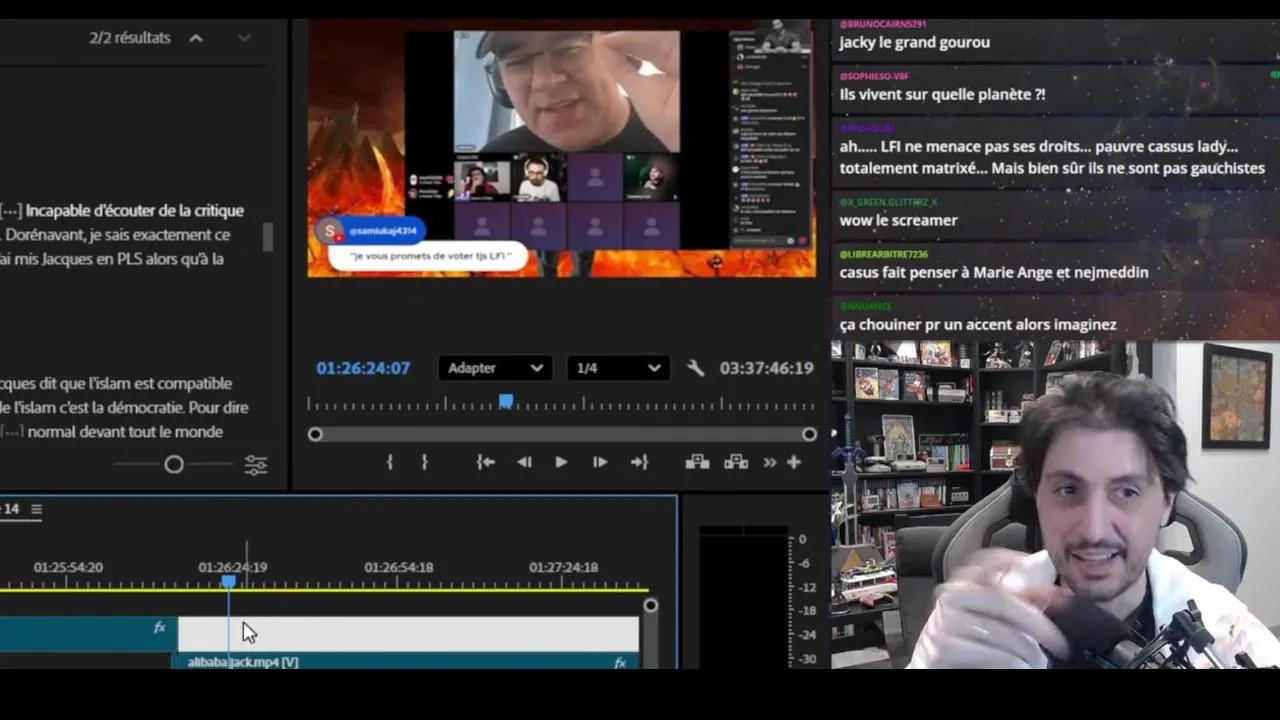Click timeline ruler label 01:26:54:18
The image size is (1280, 720).
click(399, 567)
